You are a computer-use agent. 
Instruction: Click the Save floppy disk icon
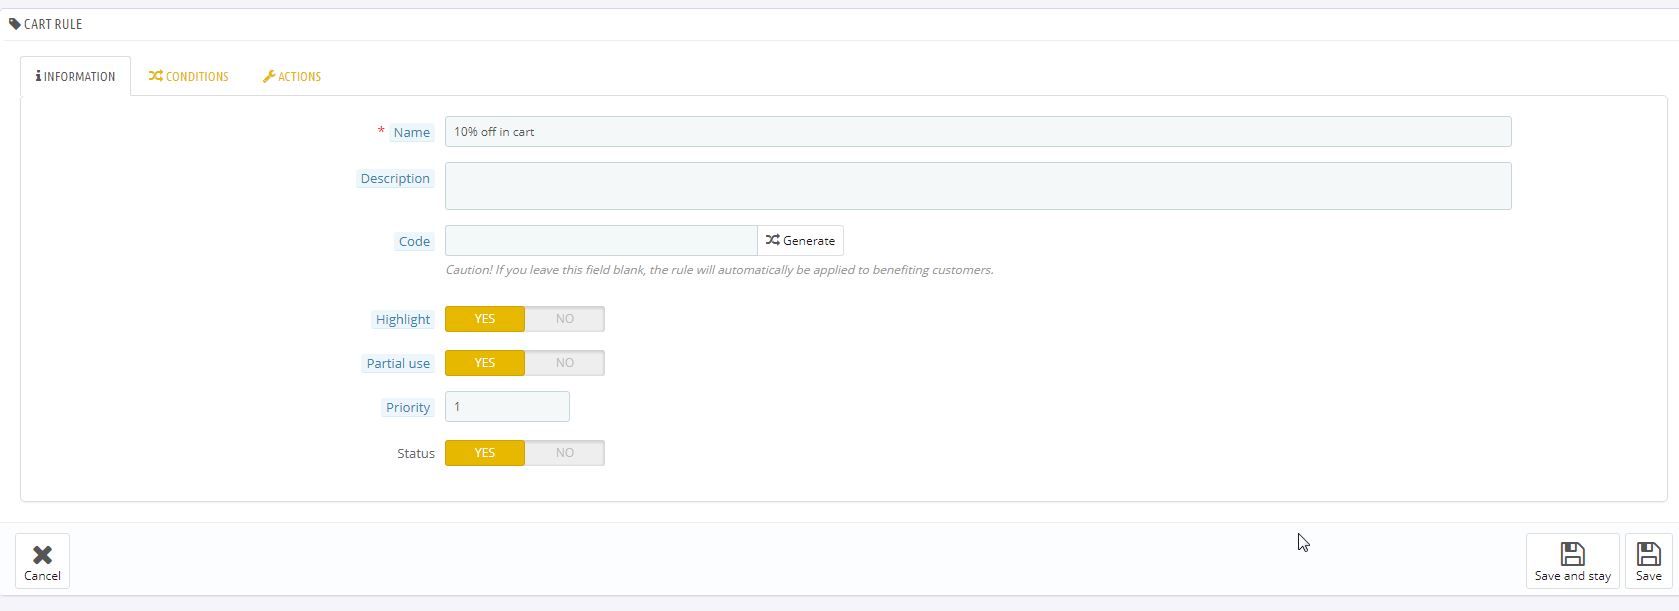pyautogui.click(x=1648, y=554)
